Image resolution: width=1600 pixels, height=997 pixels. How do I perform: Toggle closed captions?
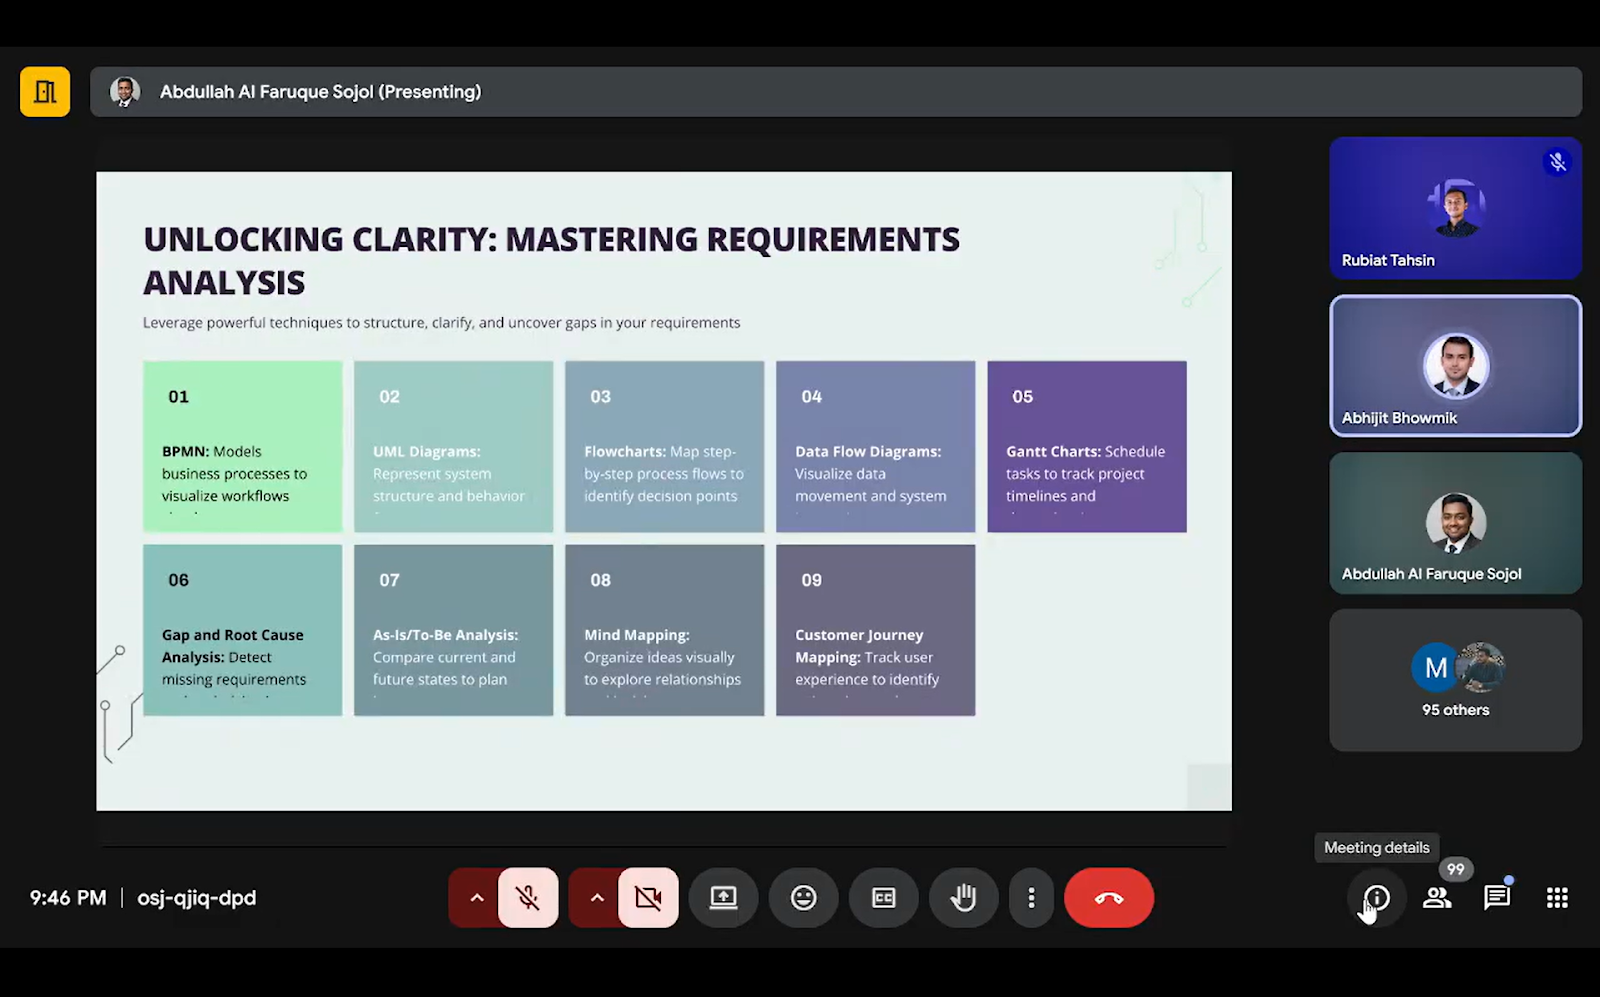(x=883, y=898)
